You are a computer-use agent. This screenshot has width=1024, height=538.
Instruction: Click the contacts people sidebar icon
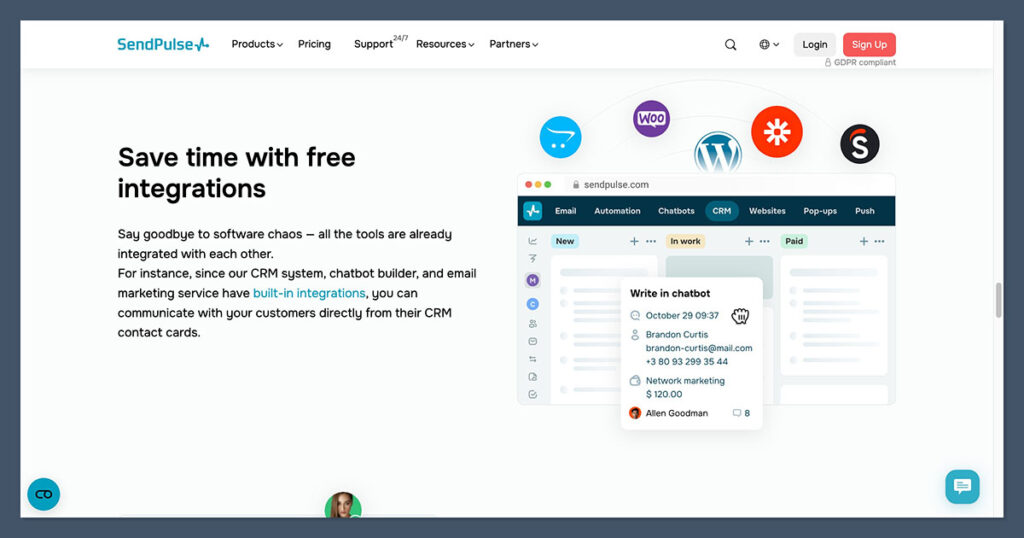point(533,324)
